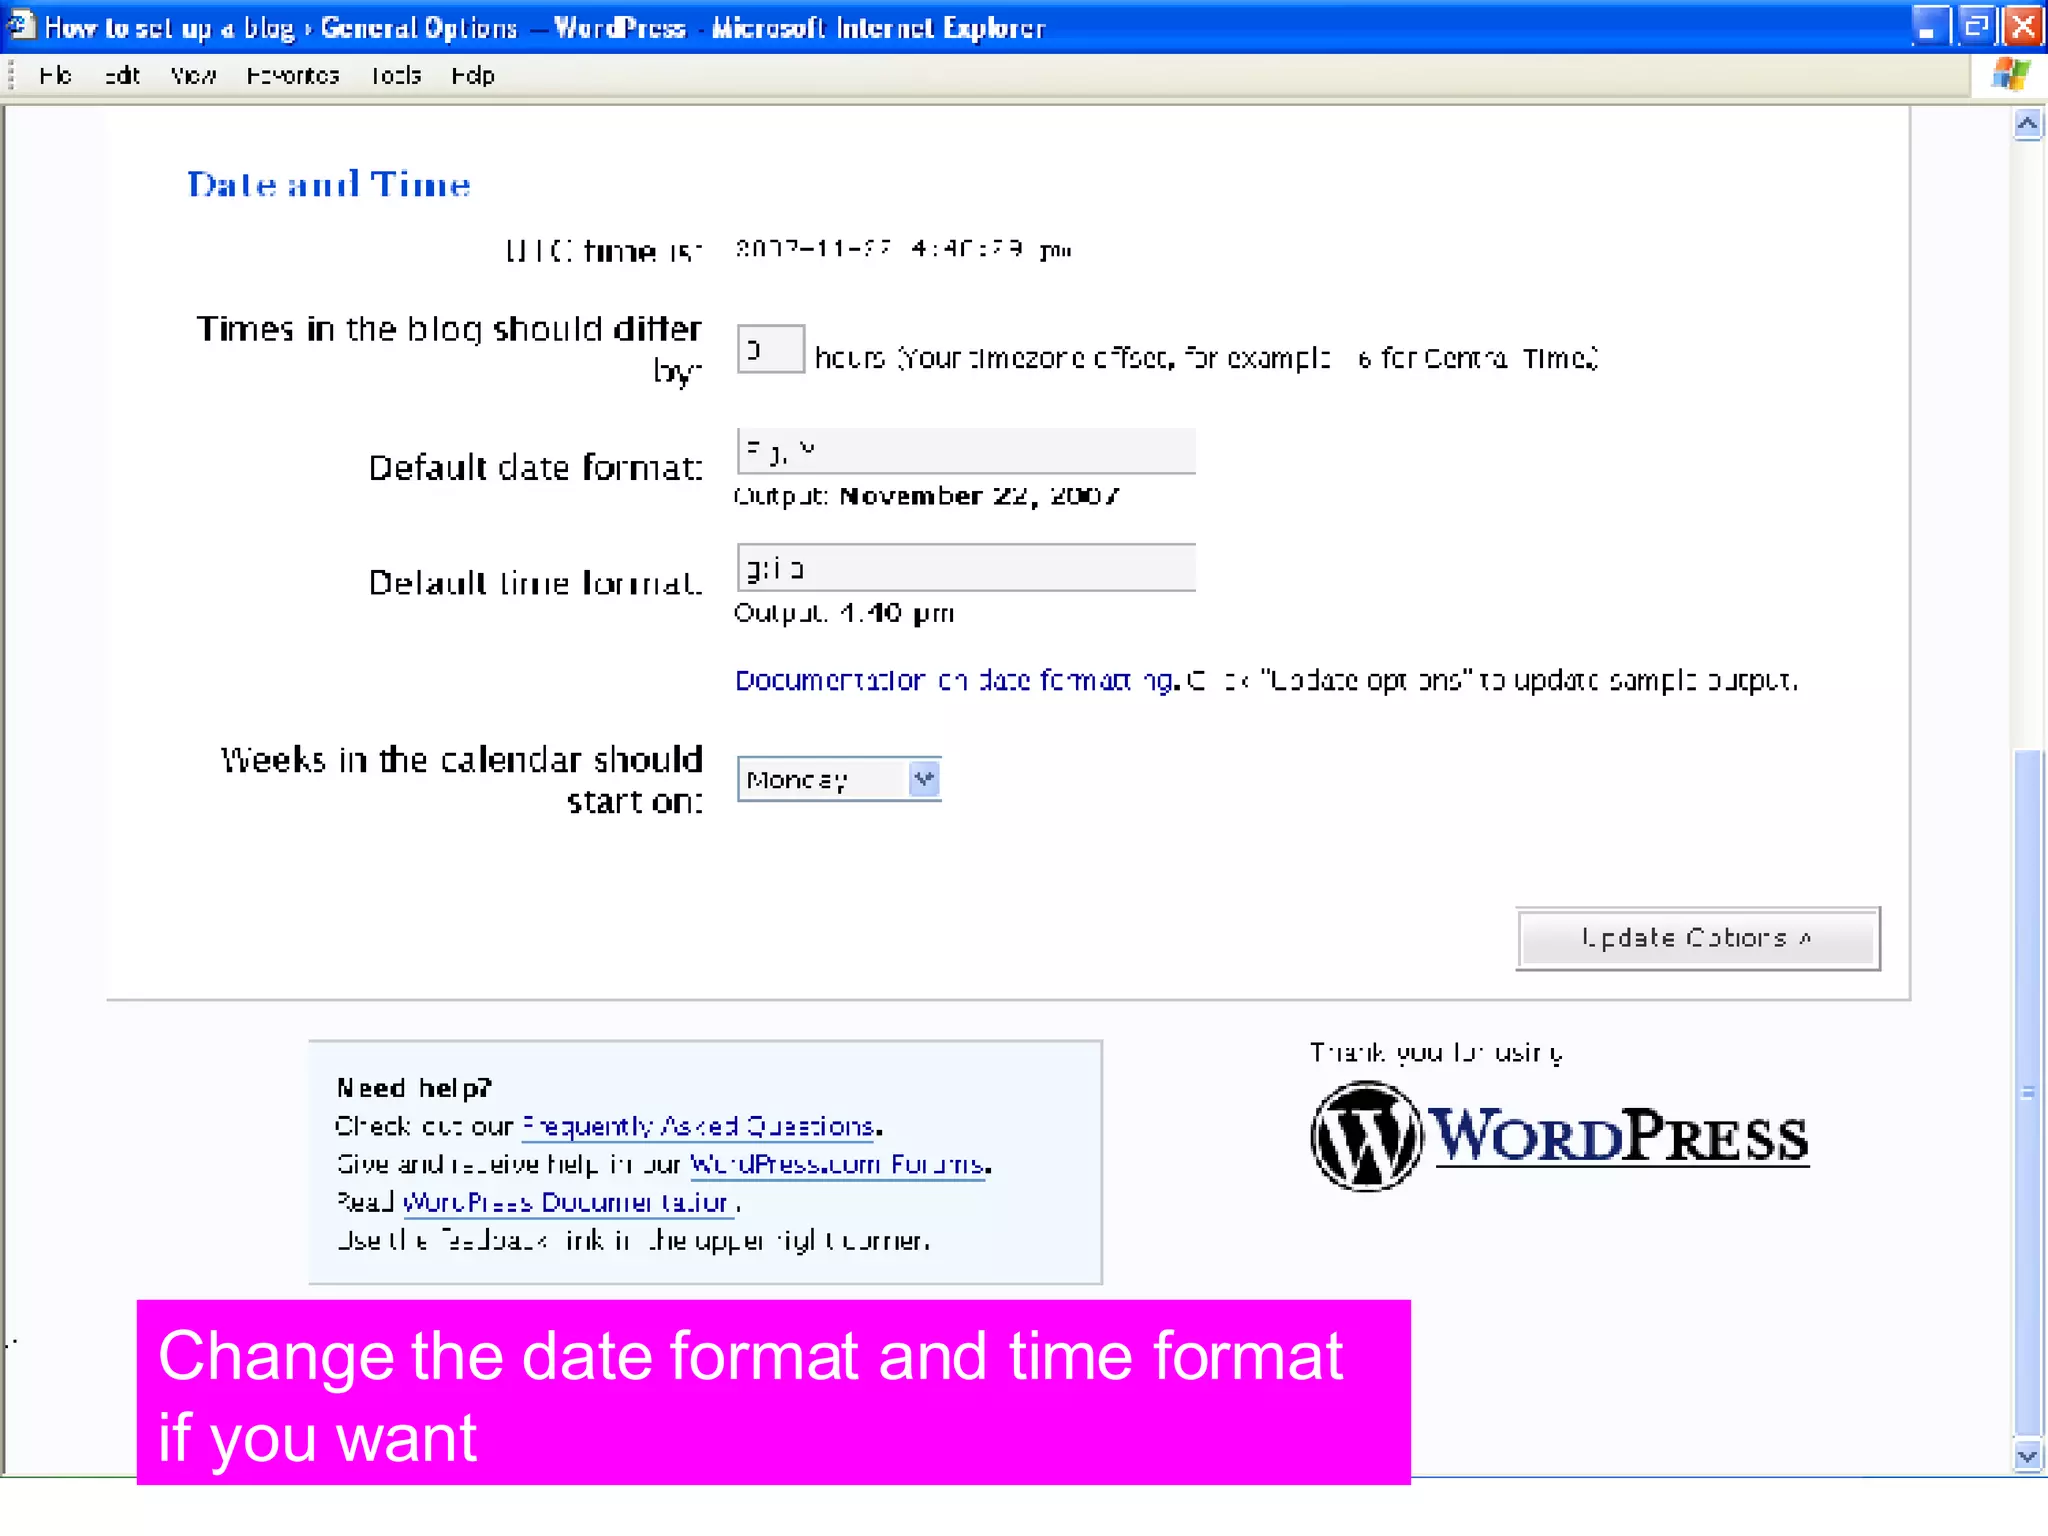2048x1536 pixels.
Task: Open the week start day dropdown
Action: [x=839, y=779]
